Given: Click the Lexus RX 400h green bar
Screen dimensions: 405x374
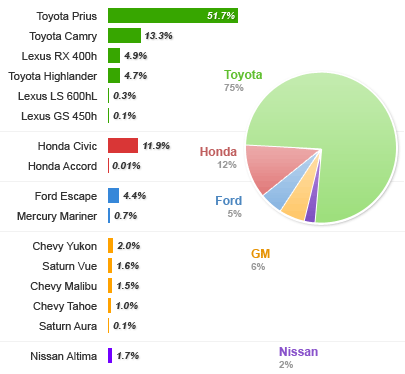Looking at the screenshot, I should pyautogui.click(x=114, y=56).
